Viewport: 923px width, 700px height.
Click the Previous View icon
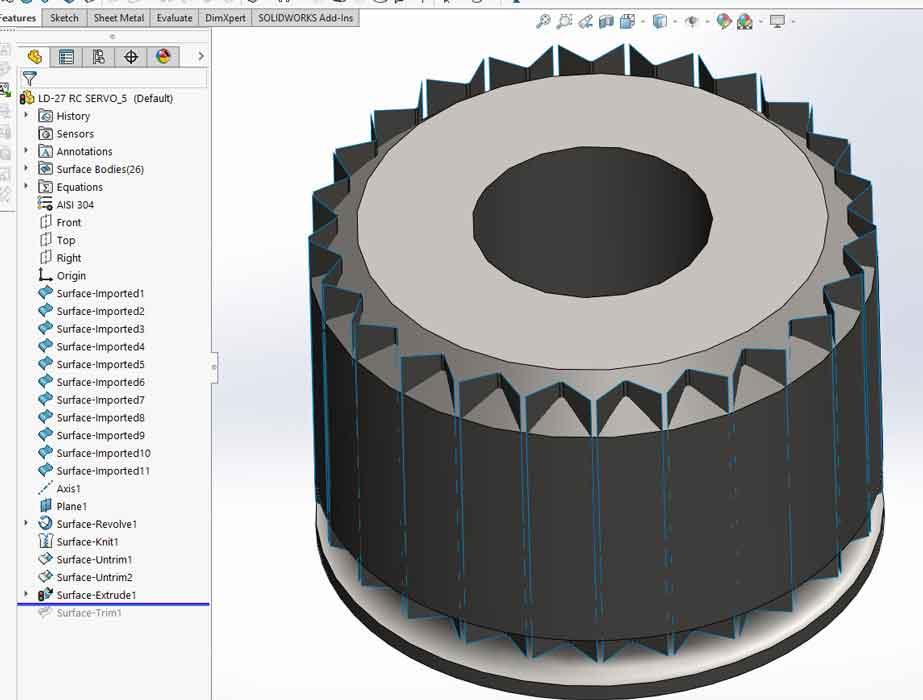pos(585,22)
